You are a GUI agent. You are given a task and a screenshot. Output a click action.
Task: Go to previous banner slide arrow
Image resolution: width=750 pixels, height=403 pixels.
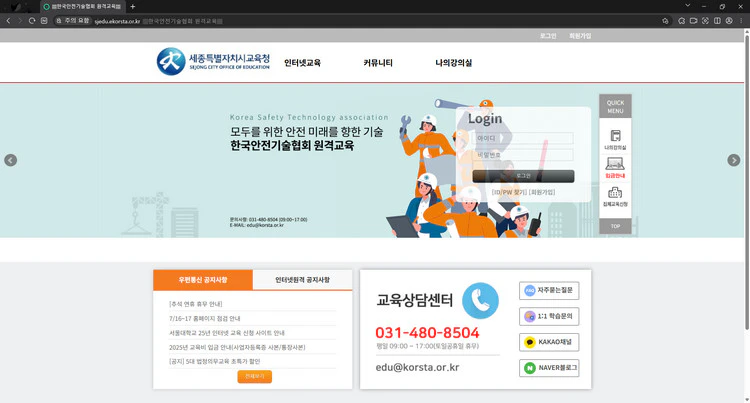pos(11,160)
